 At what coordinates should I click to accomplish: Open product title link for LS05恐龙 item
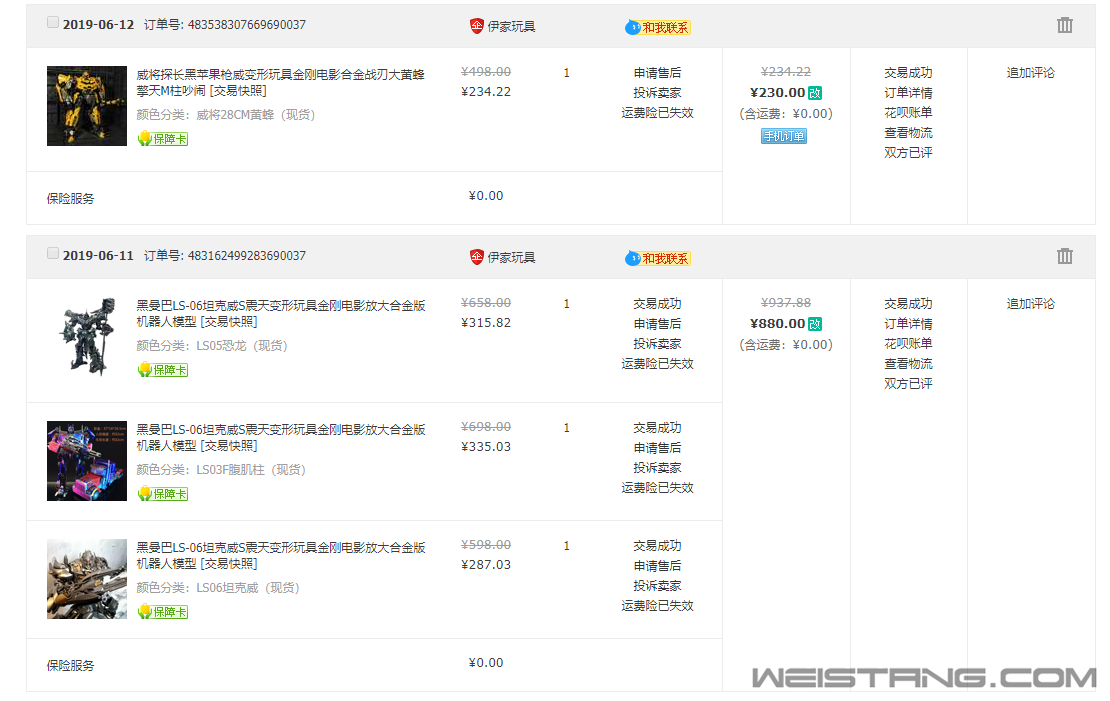coord(281,313)
